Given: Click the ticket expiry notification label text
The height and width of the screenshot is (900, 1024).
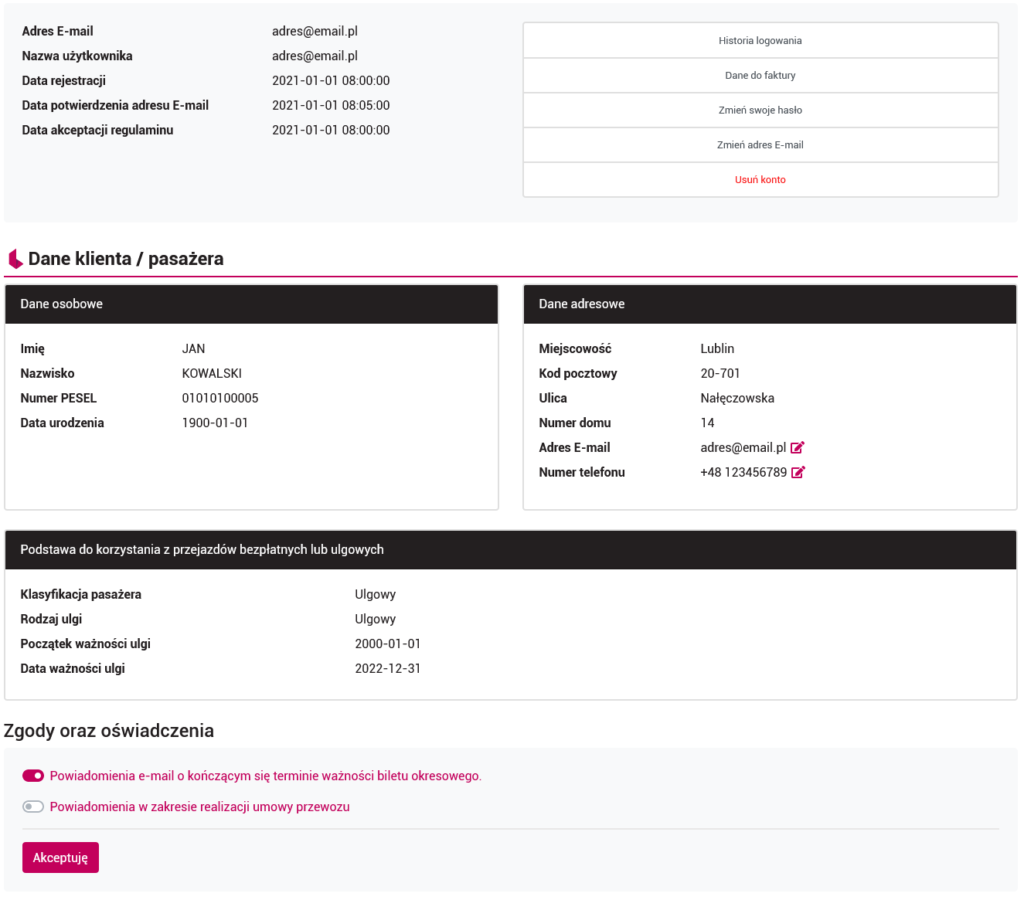Looking at the screenshot, I should [265, 776].
